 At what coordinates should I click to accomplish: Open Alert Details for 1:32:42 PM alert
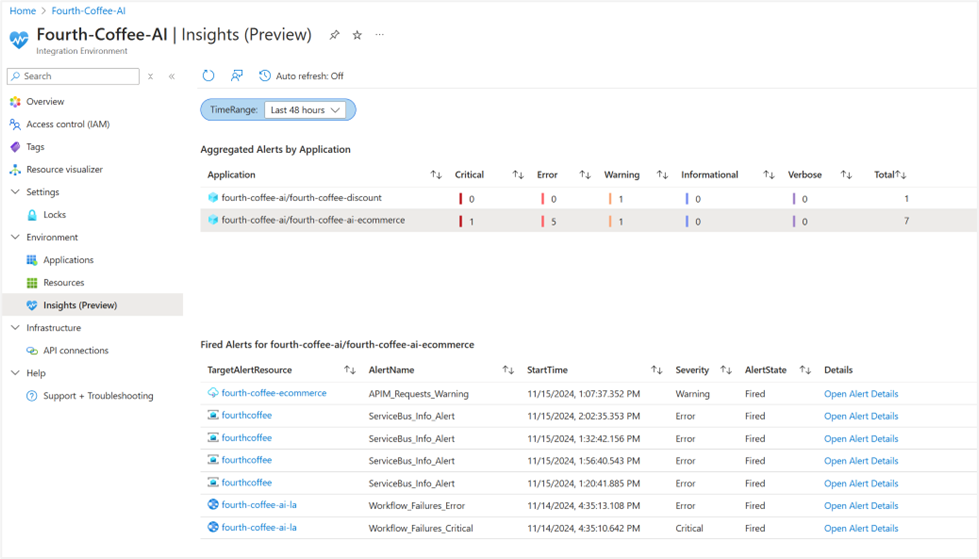point(861,439)
